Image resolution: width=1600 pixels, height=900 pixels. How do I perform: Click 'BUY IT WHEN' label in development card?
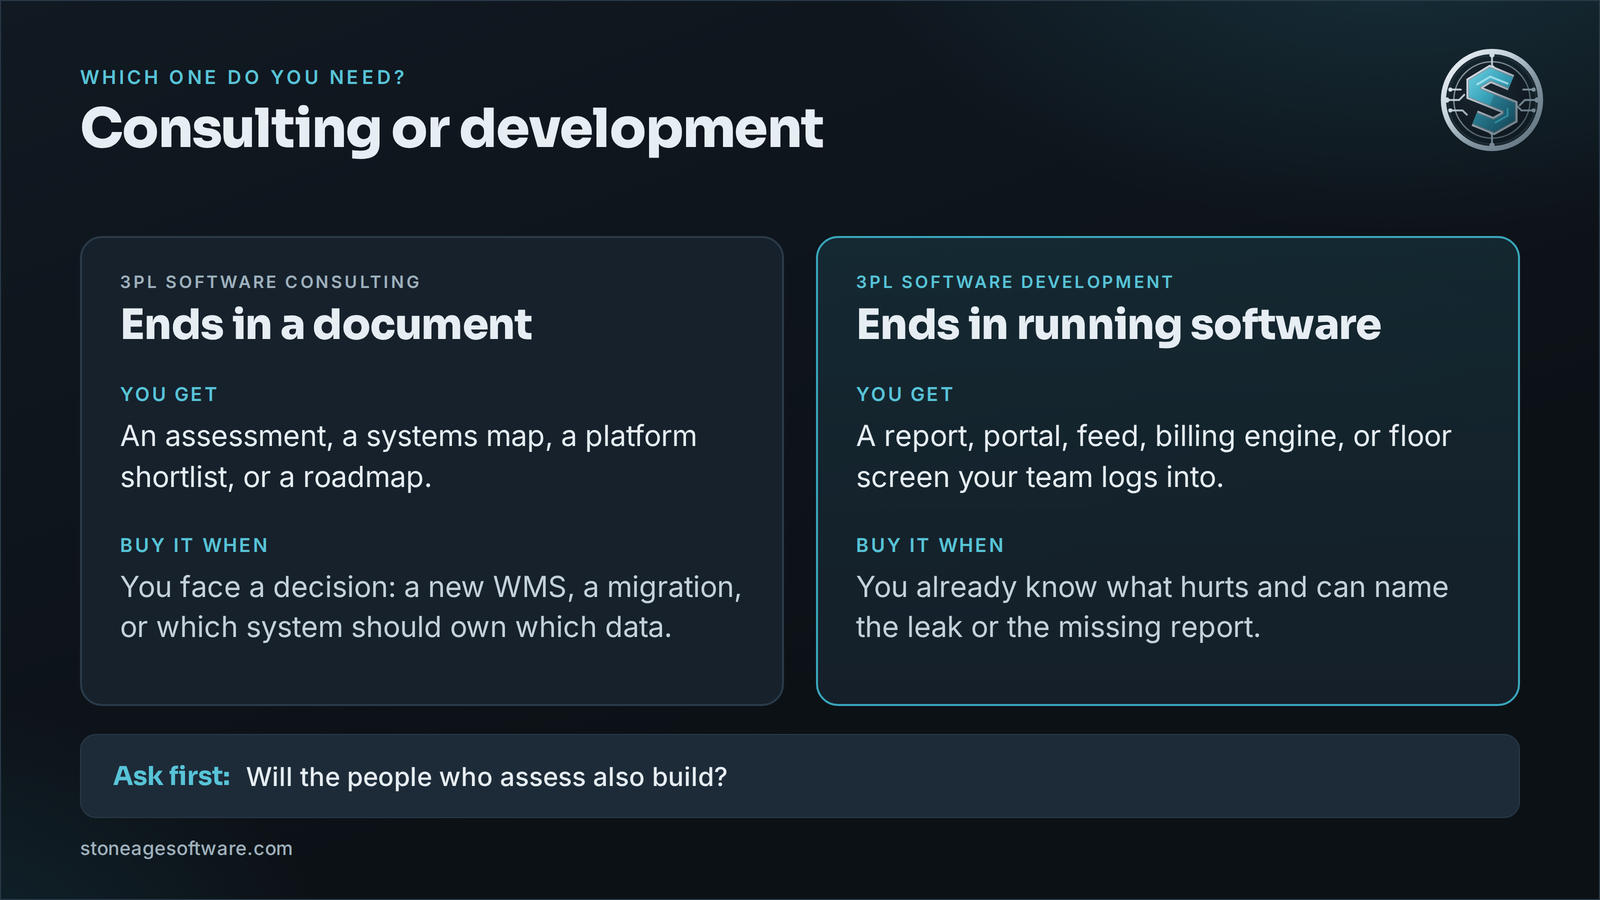tap(930, 545)
